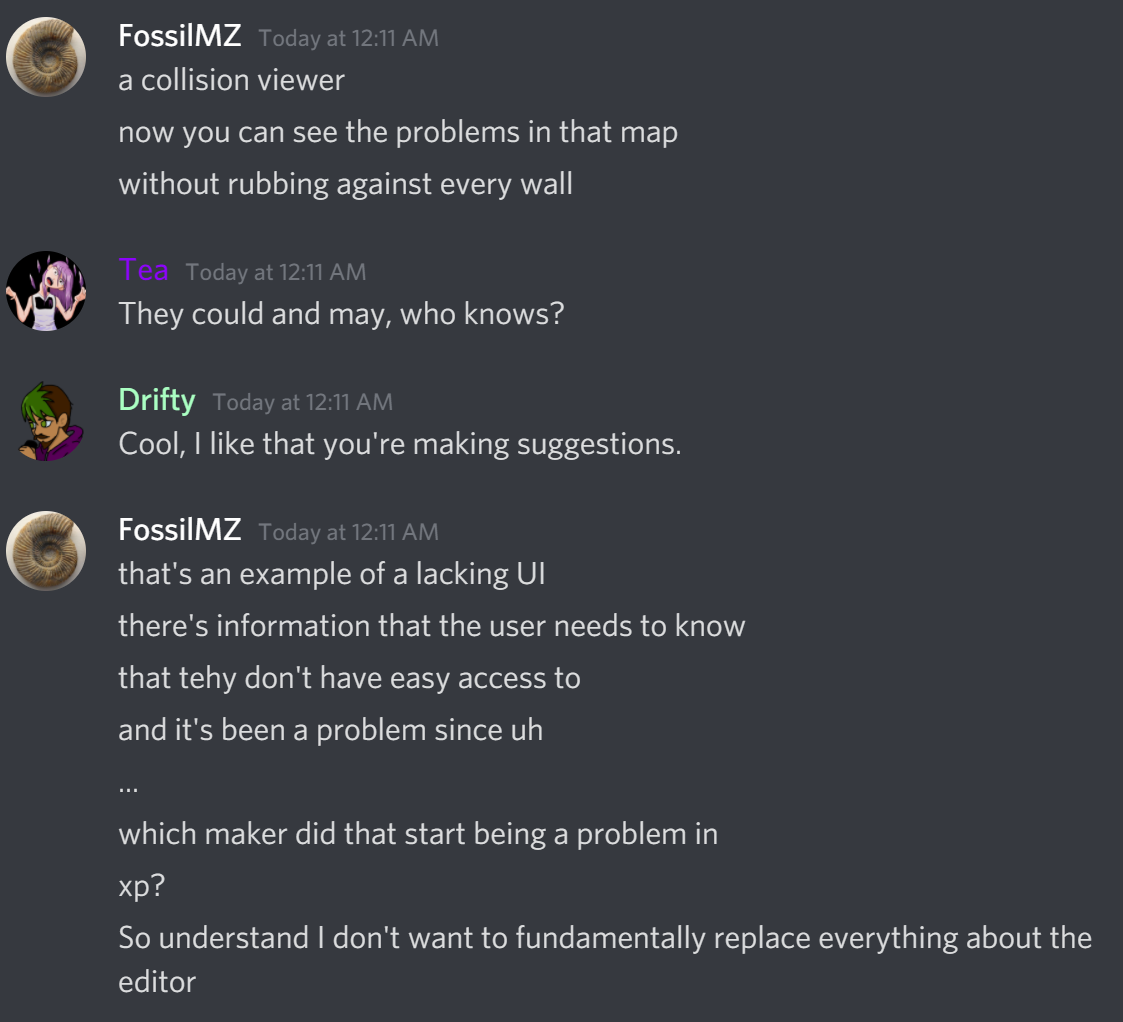1123x1022 pixels.
Task: Click timestamp on FossilMZ's second message group
Action: pyautogui.click(x=348, y=532)
